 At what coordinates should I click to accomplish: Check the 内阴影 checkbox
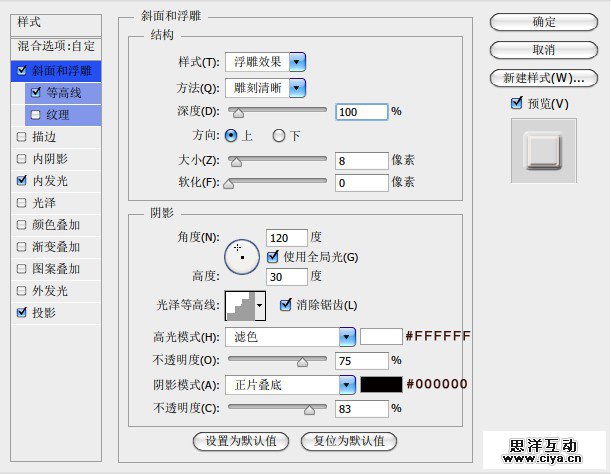tap(22, 159)
